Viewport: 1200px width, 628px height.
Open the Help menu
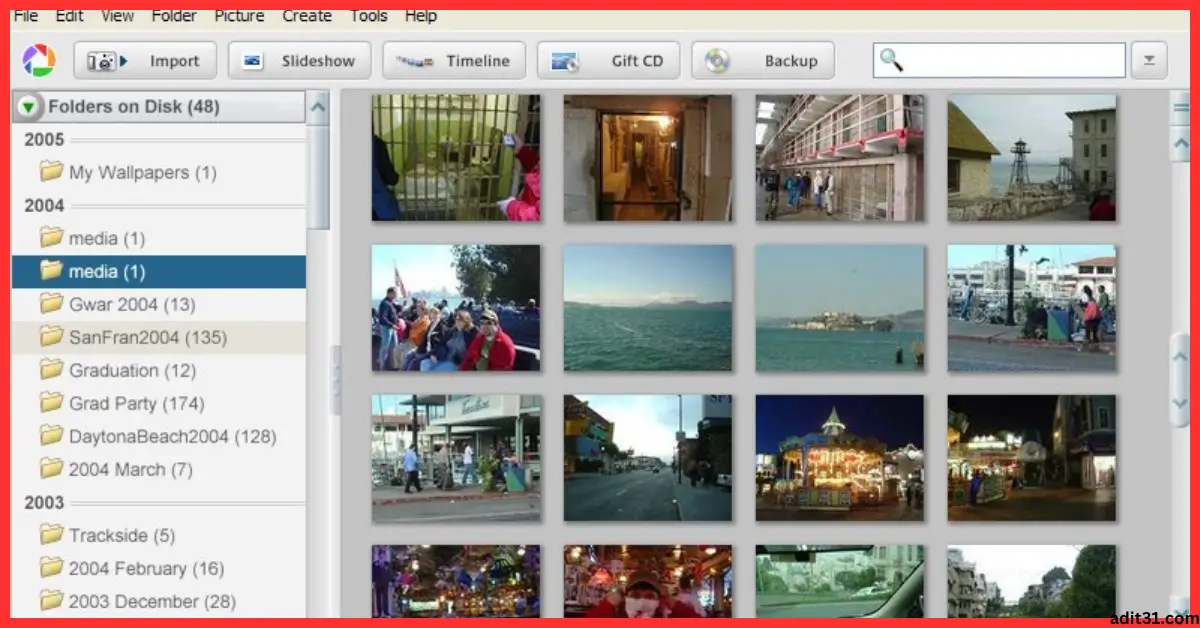coord(421,16)
